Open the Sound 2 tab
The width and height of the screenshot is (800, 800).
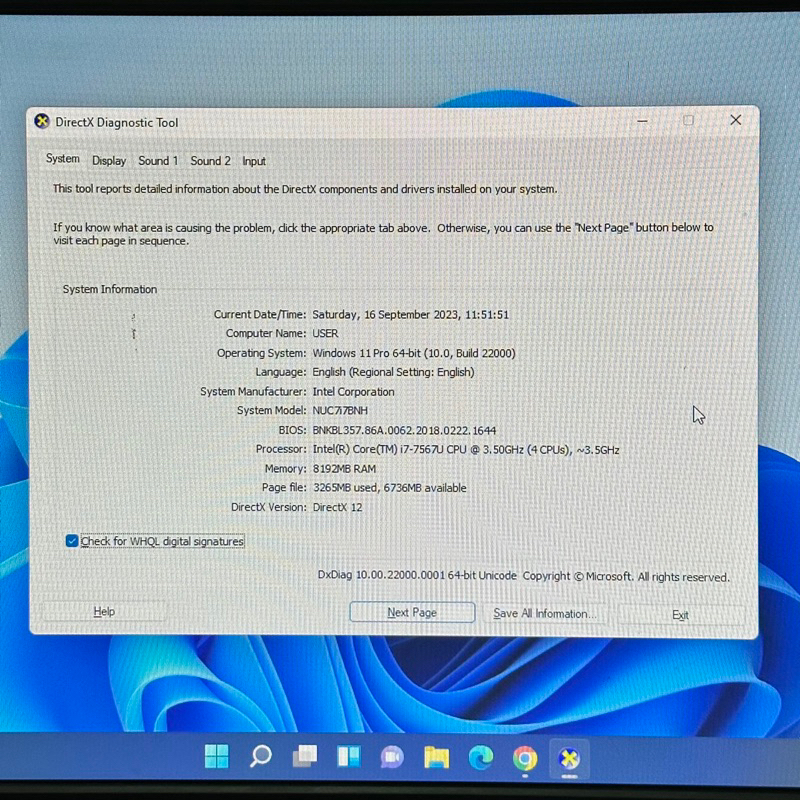[210, 161]
